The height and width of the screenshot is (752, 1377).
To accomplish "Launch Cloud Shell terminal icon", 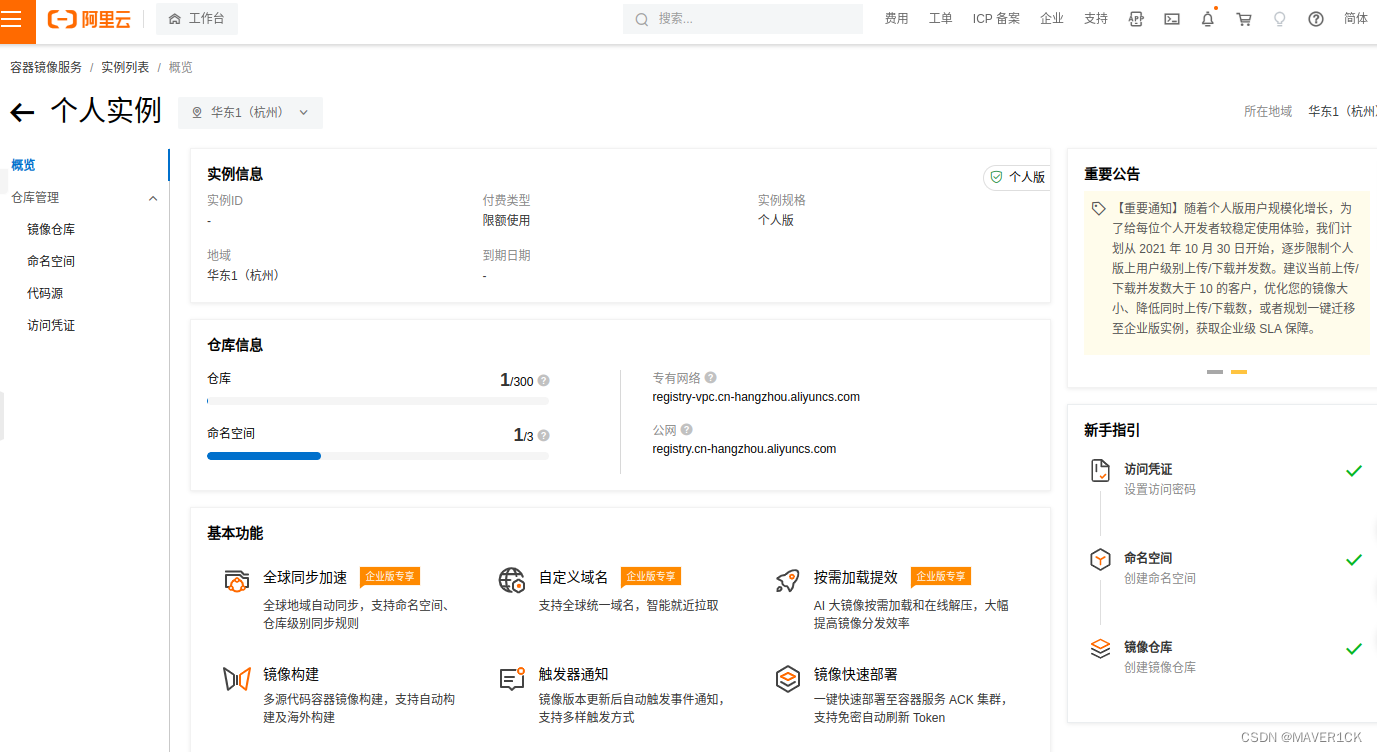I will pos(1172,19).
